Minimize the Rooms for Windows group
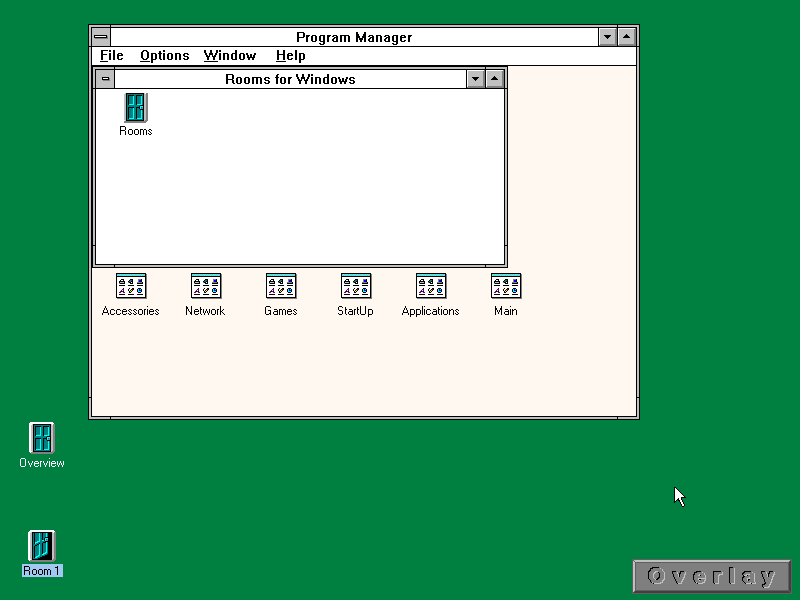The height and width of the screenshot is (600, 800). coord(476,79)
